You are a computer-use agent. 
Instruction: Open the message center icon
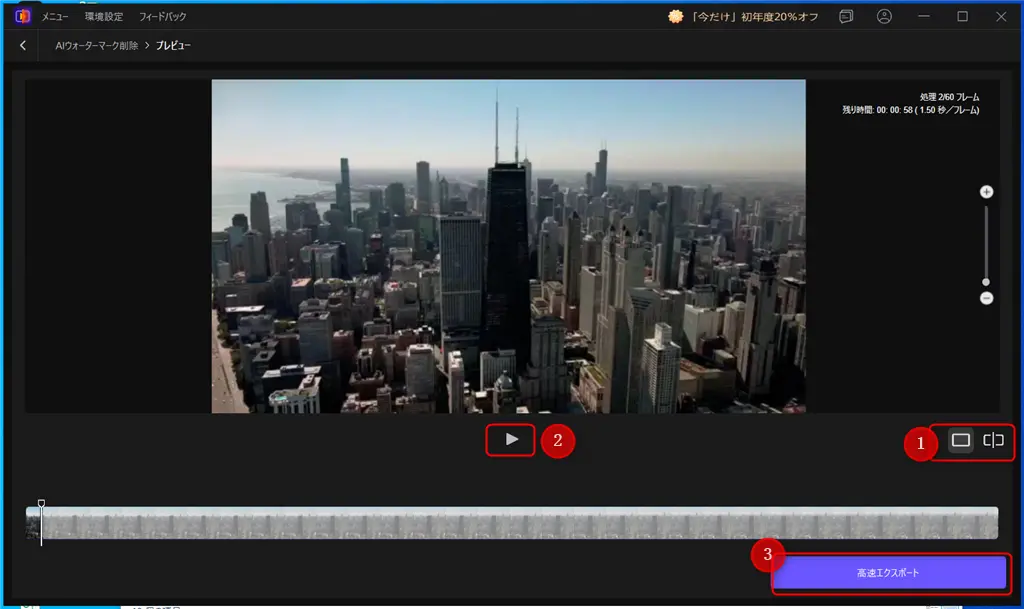(846, 17)
